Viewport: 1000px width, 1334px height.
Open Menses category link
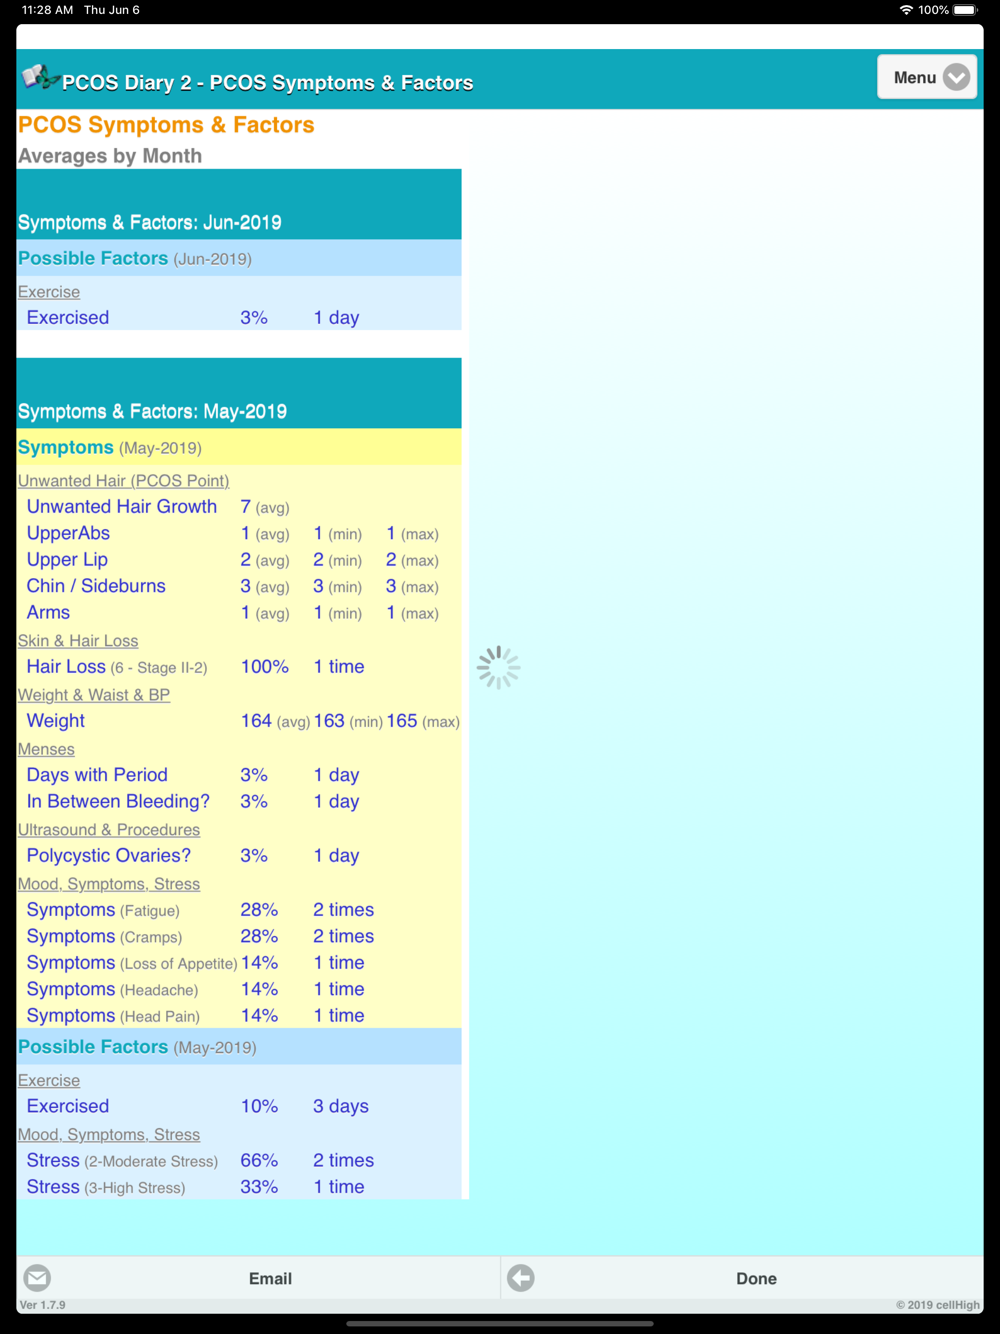point(46,749)
